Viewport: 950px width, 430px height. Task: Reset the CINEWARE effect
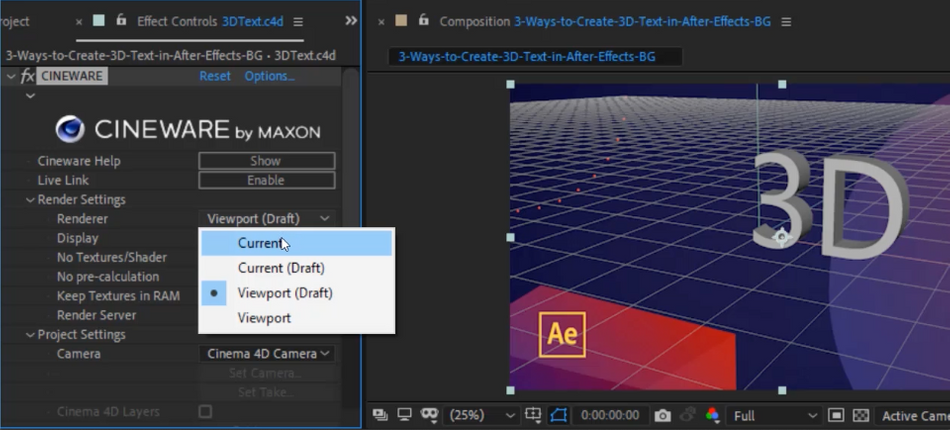point(215,76)
